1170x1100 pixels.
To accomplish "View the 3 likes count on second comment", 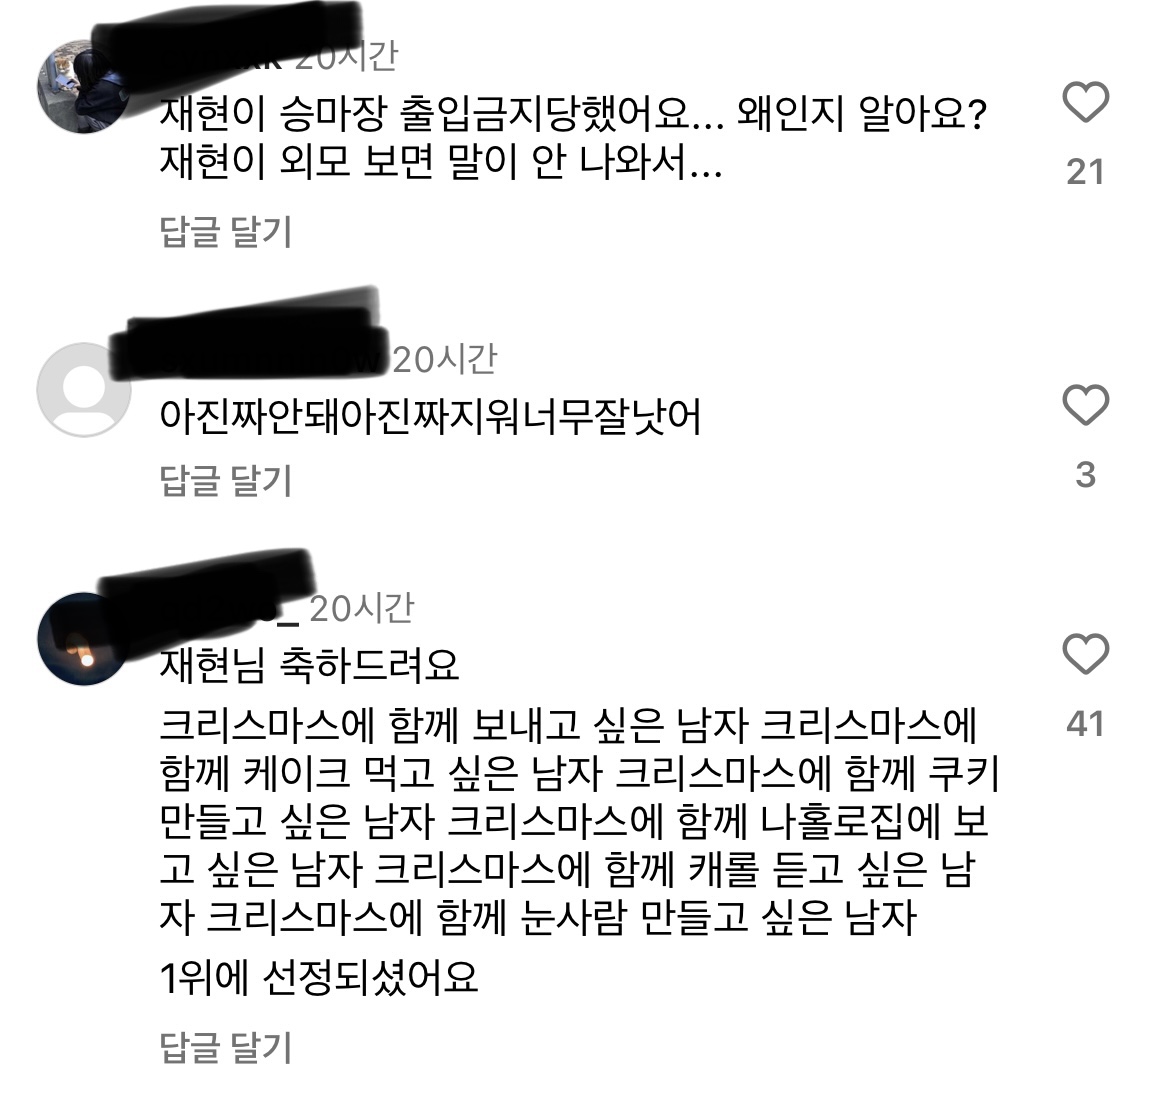I will click(x=1086, y=475).
